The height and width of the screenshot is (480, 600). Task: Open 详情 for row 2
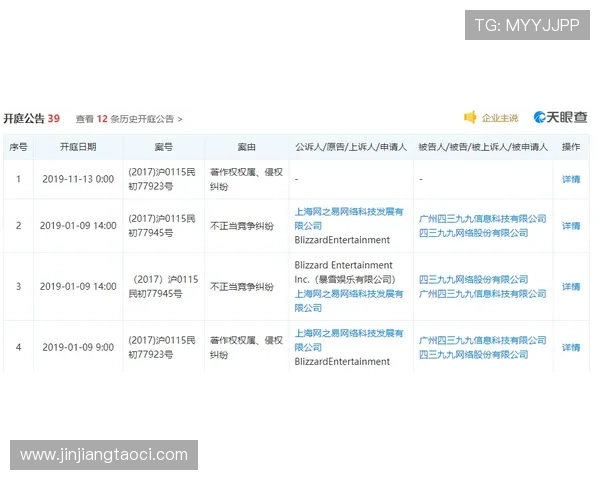point(571,226)
